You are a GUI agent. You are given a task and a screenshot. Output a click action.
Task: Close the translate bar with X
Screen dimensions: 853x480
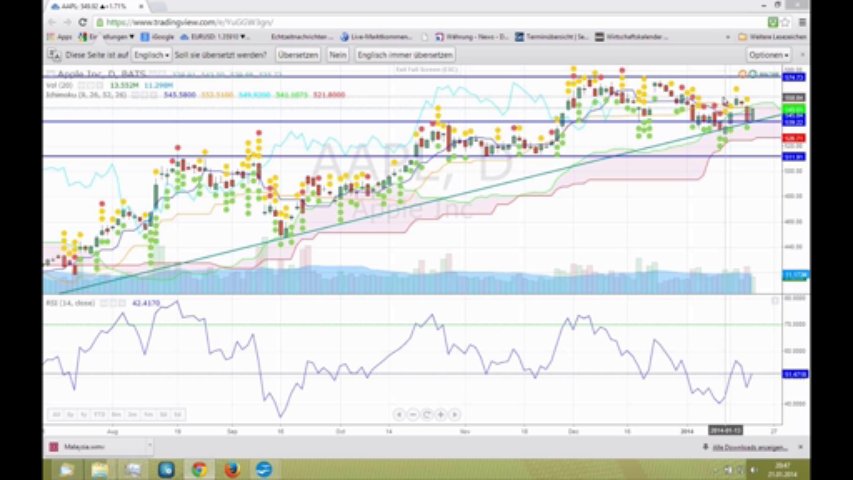pos(800,55)
